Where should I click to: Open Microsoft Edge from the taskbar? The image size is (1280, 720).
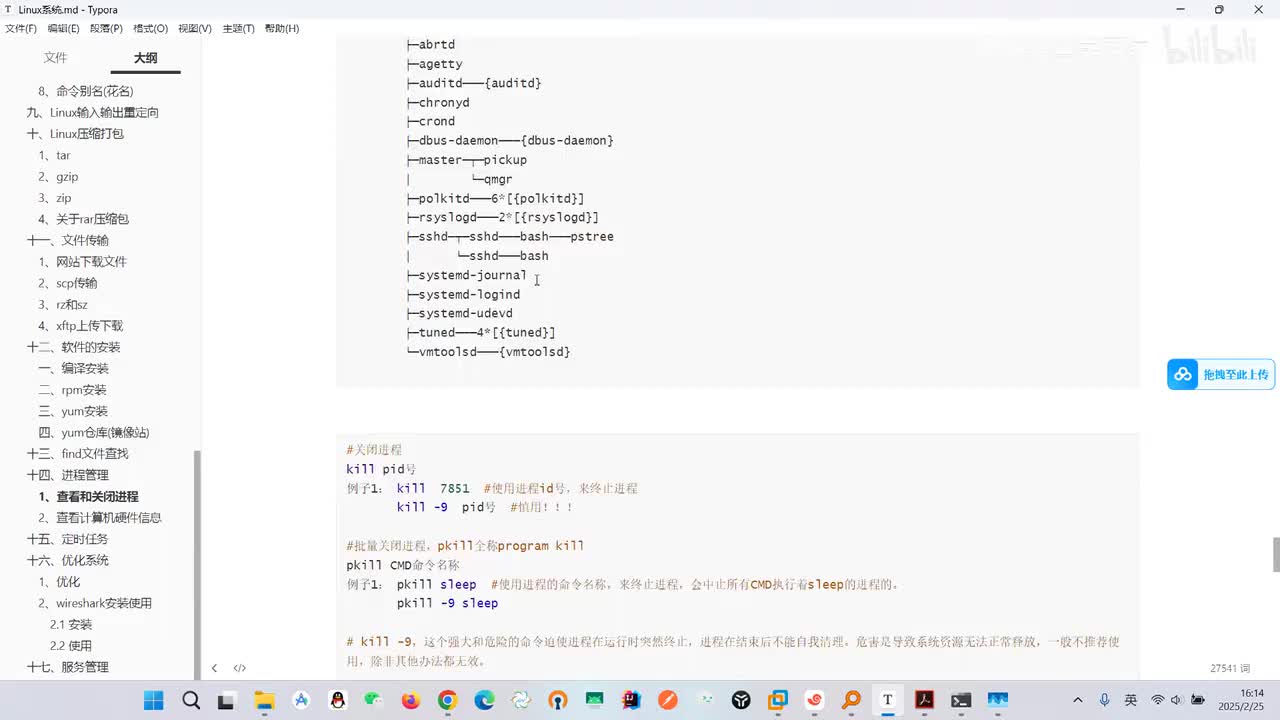click(x=484, y=700)
